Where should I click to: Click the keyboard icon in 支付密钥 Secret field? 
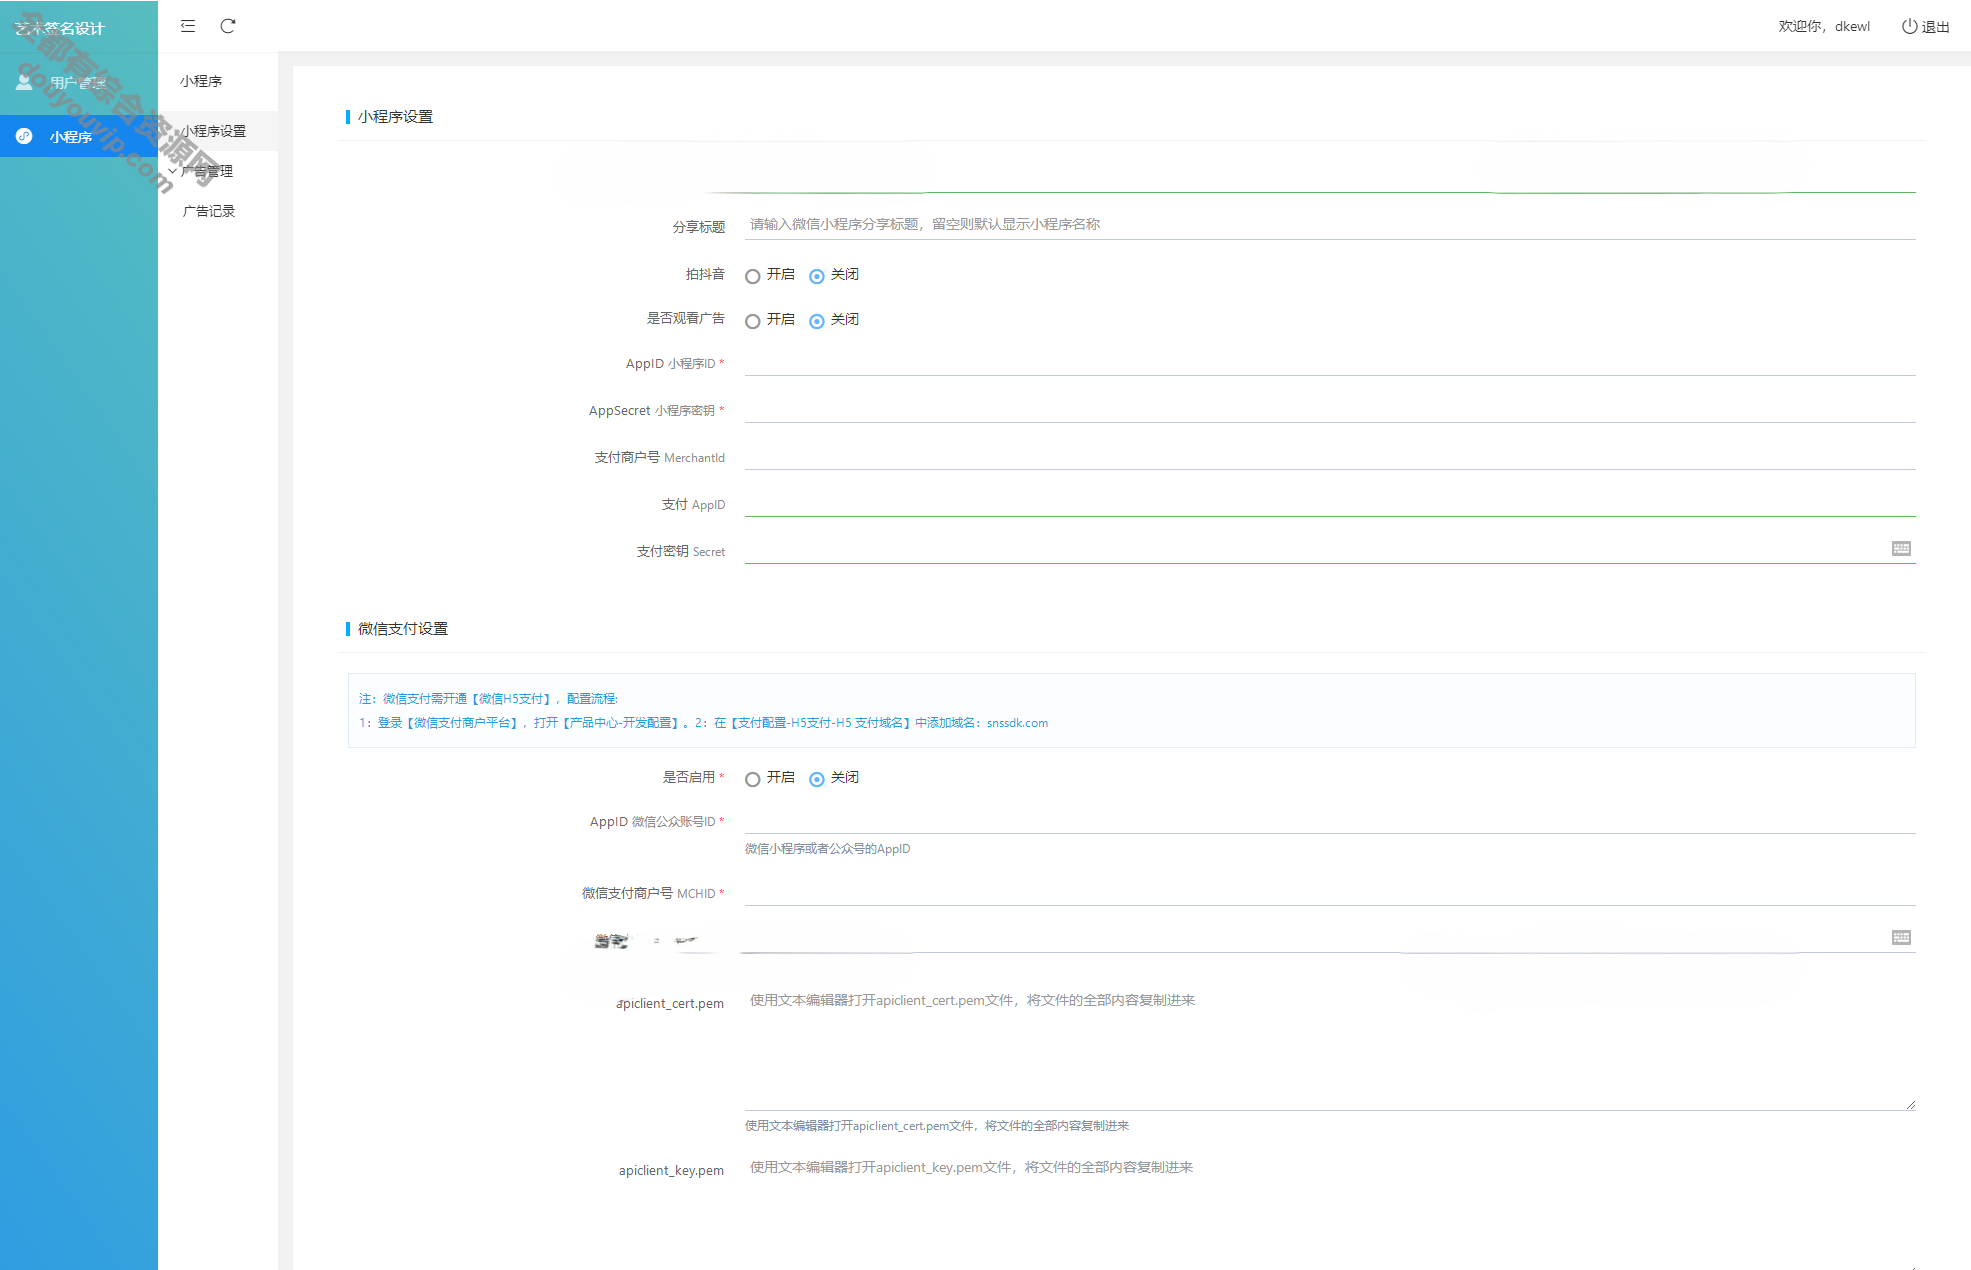(1901, 548)
